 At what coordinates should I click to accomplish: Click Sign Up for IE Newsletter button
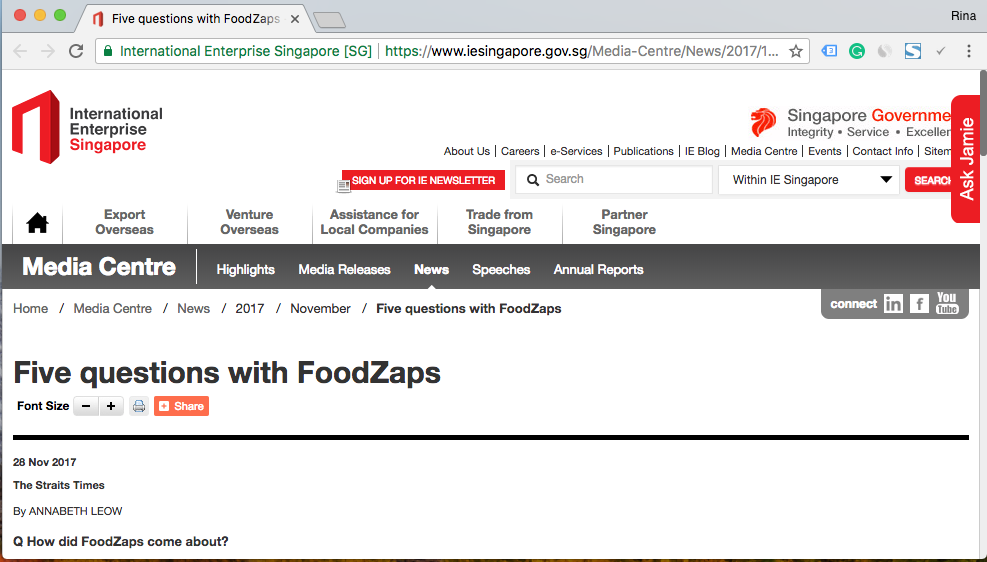pos(423,180)
